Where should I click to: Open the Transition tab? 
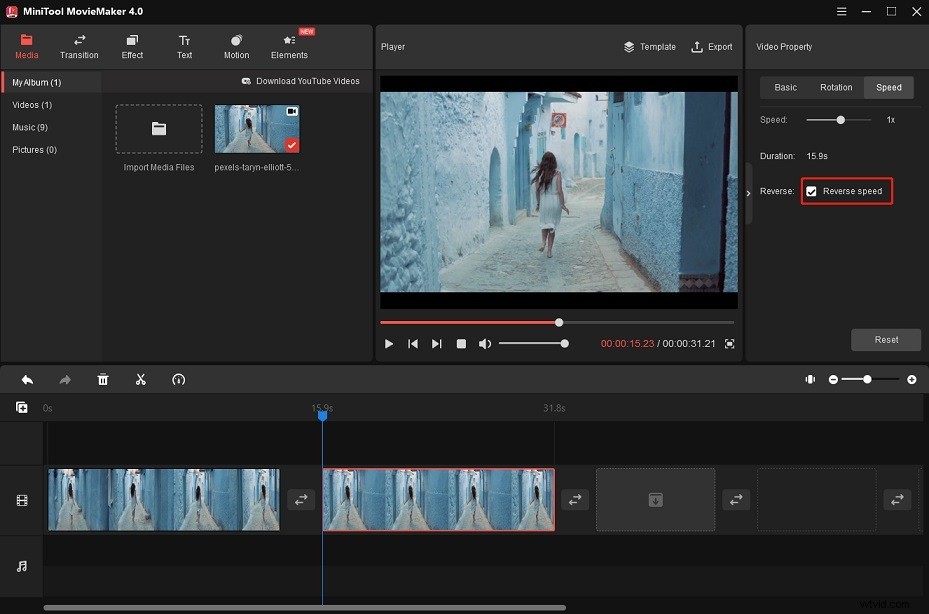(79, 46)
